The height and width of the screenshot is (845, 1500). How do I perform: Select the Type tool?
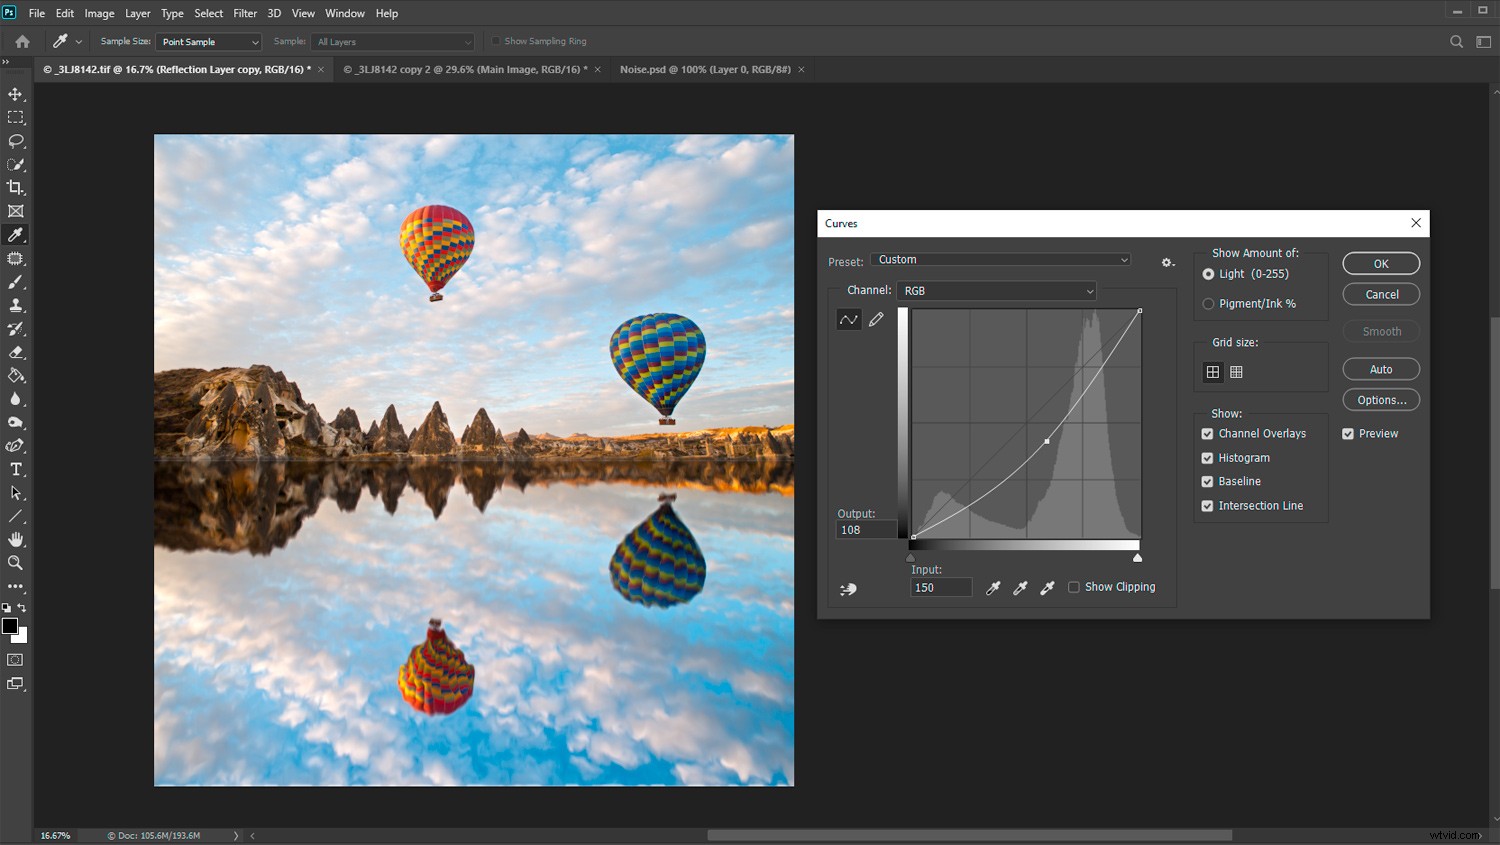15,469
